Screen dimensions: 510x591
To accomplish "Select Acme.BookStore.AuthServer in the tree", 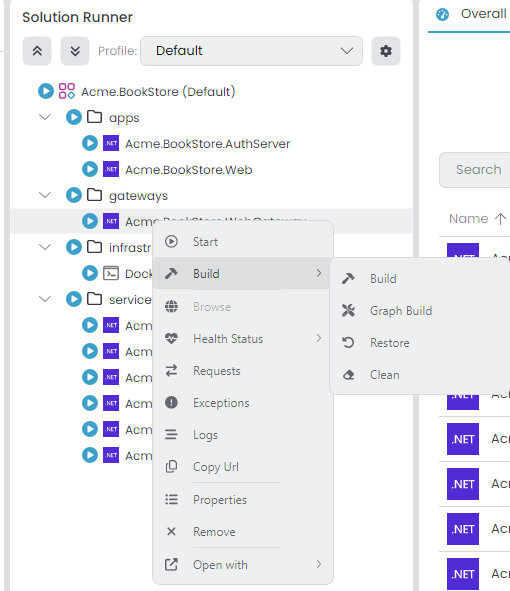I will [x=208, y=144].
